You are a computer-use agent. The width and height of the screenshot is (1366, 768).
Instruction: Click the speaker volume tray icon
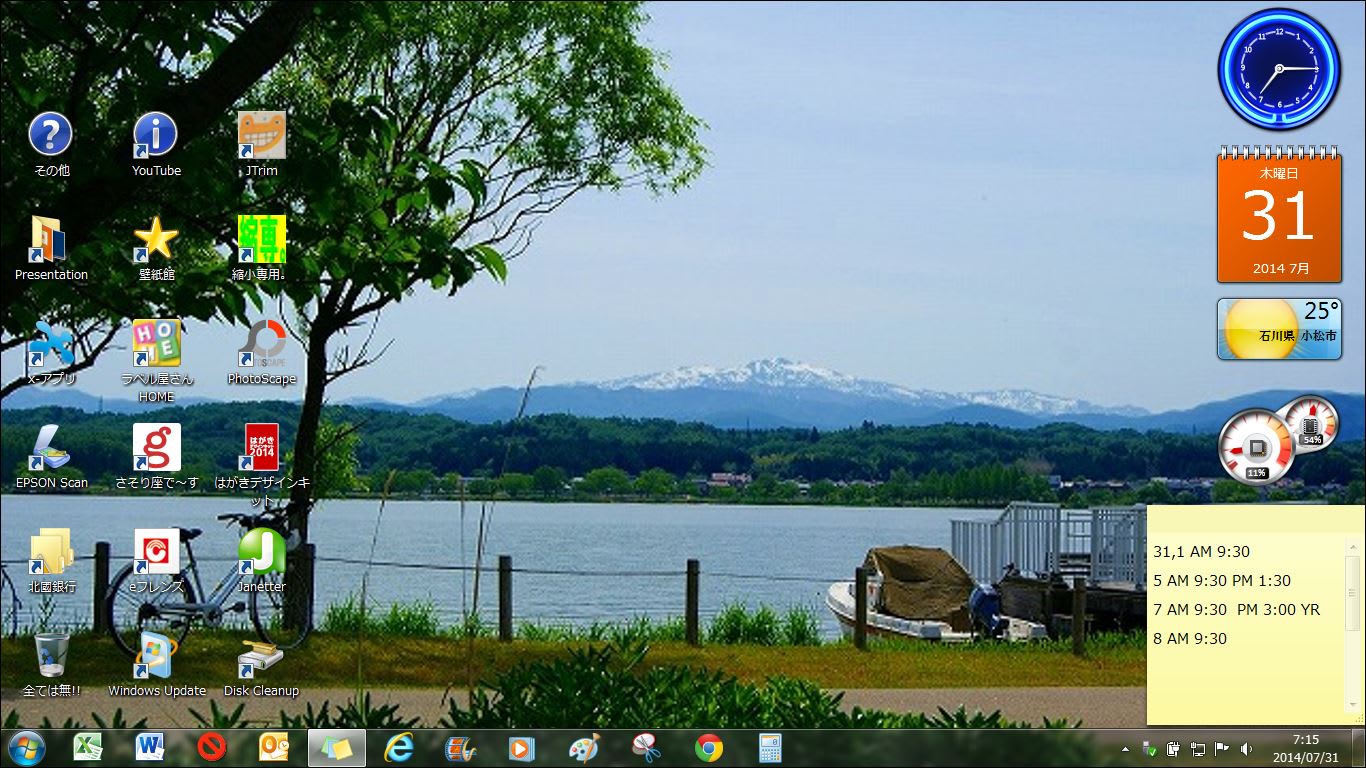(1246, 748)
